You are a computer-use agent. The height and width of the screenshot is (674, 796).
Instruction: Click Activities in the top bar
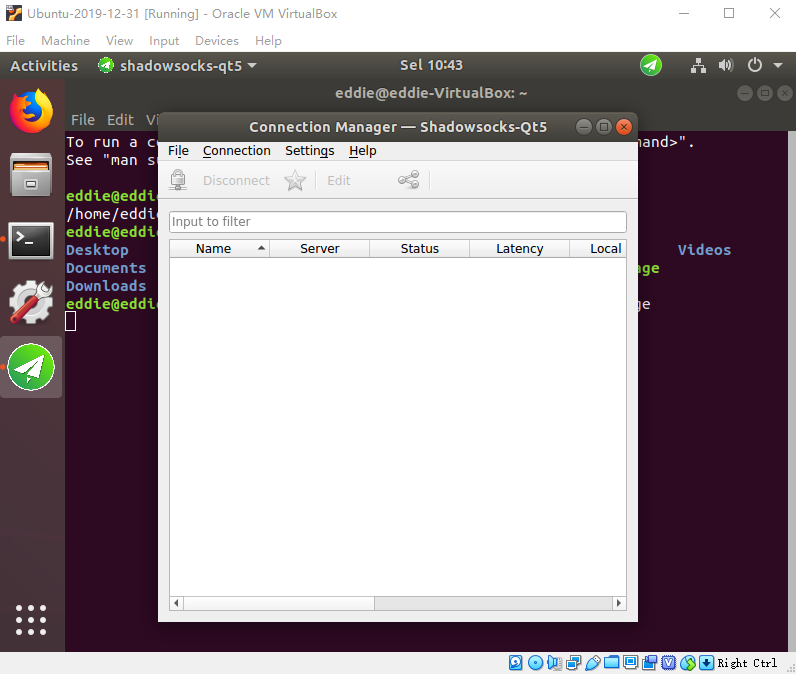[x=44, y=65]
